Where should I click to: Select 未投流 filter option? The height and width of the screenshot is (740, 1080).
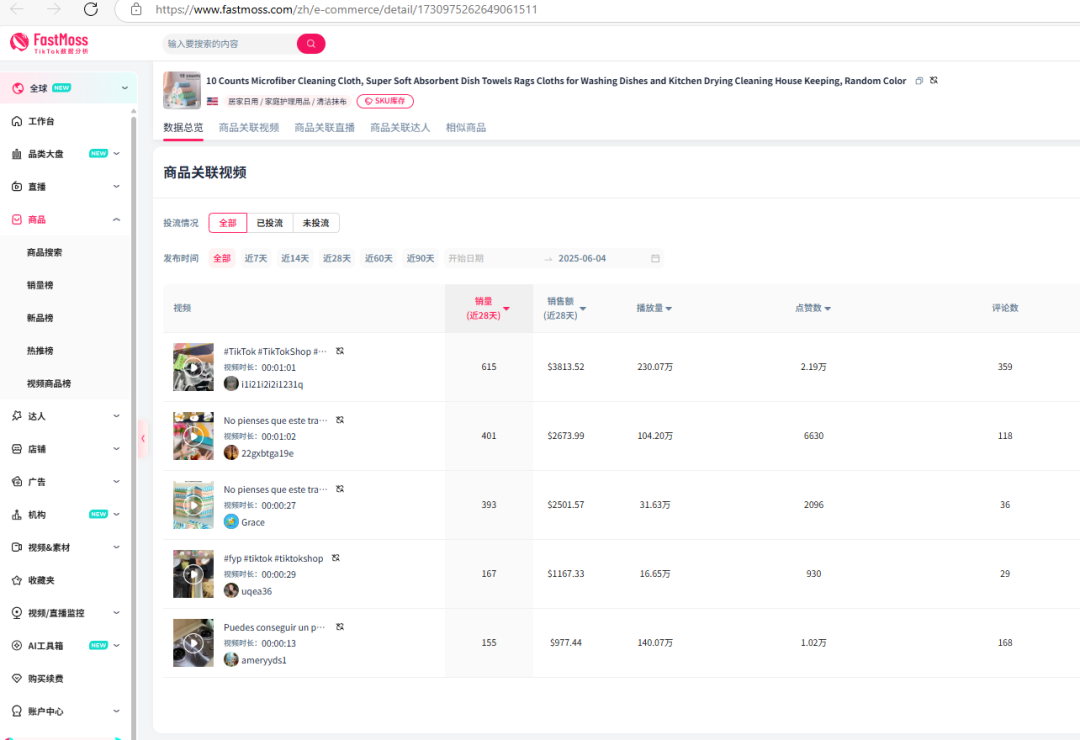click(x=315, y=223)
